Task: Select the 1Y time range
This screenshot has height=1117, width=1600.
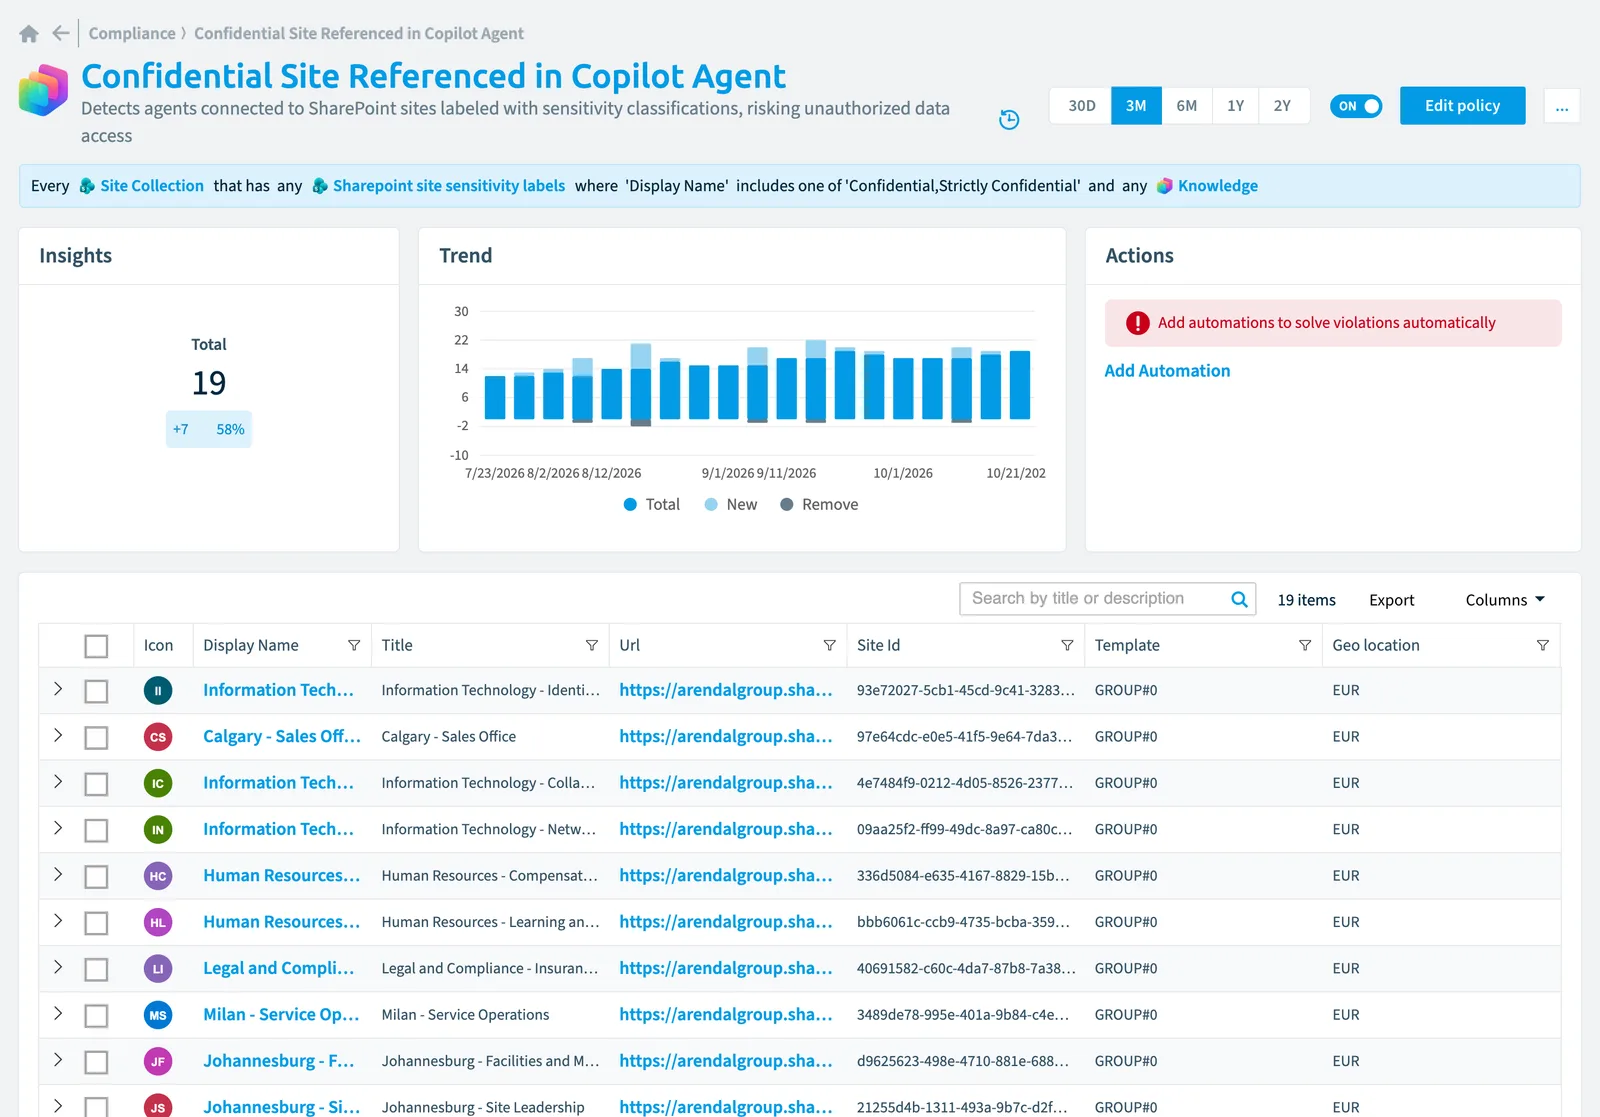Action: pos(1236,106)
